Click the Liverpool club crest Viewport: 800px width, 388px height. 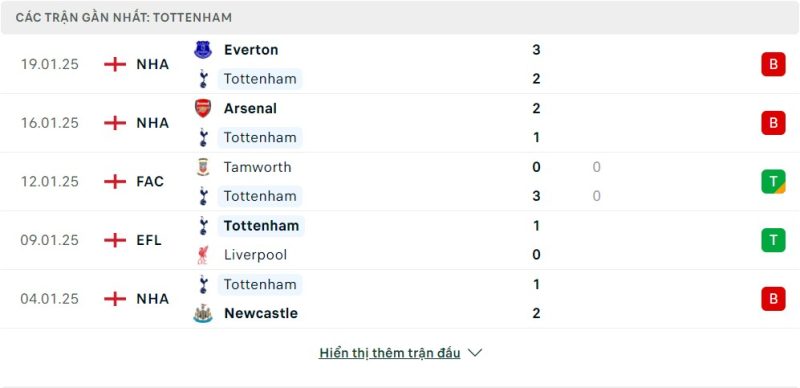(x=203, y=255)
